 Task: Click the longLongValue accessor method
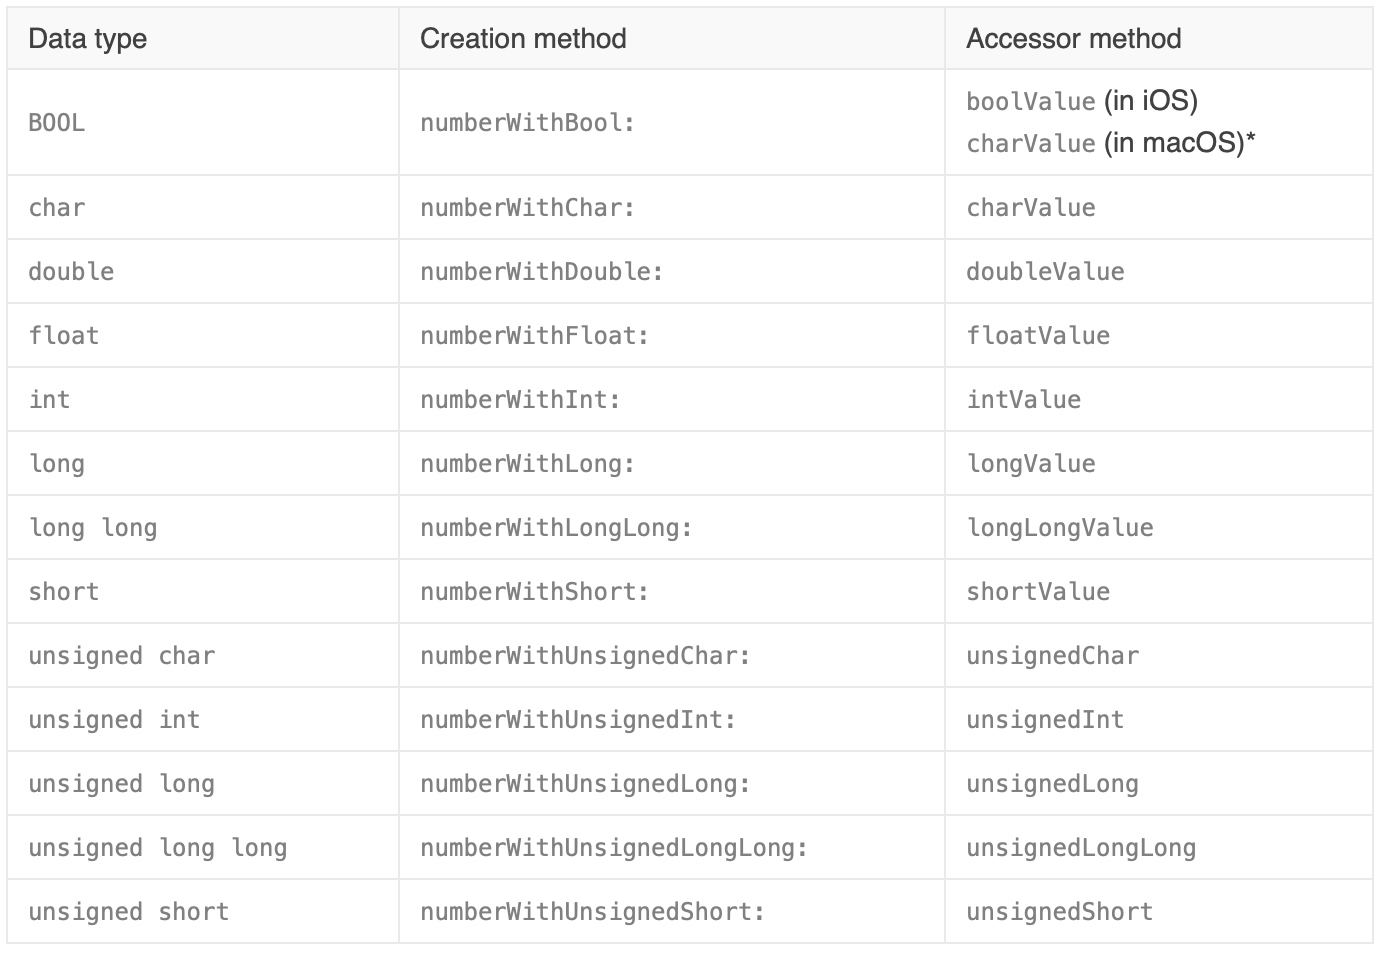(1059, 528)
